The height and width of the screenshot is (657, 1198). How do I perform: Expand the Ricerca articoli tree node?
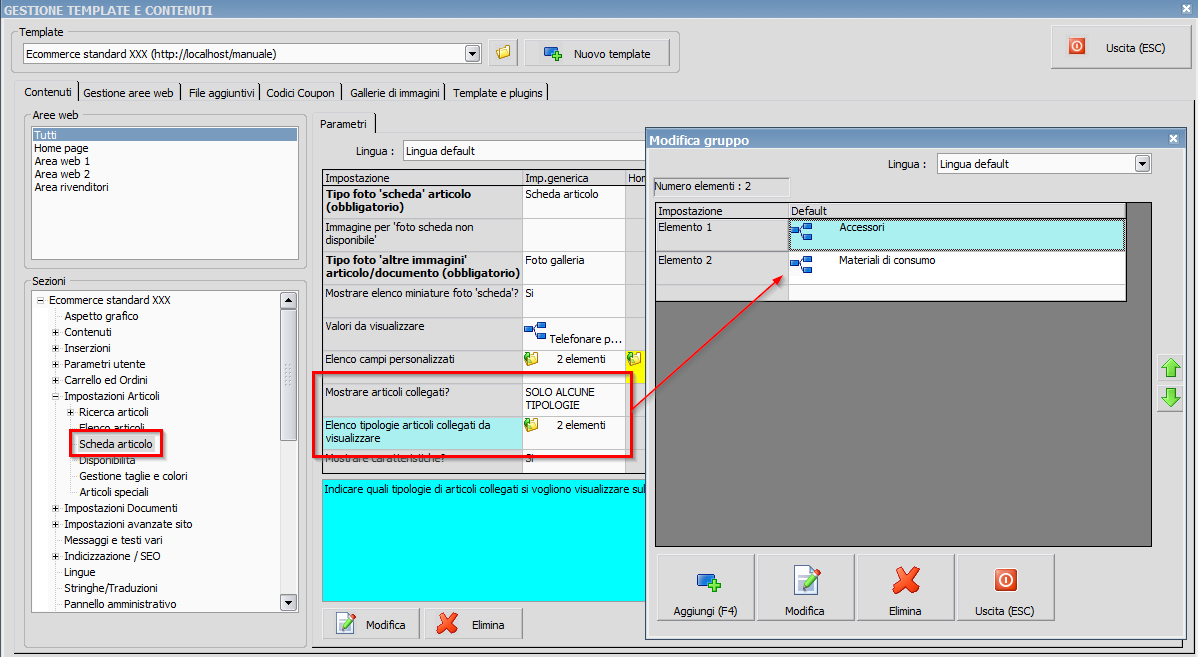tap(70, 413)
